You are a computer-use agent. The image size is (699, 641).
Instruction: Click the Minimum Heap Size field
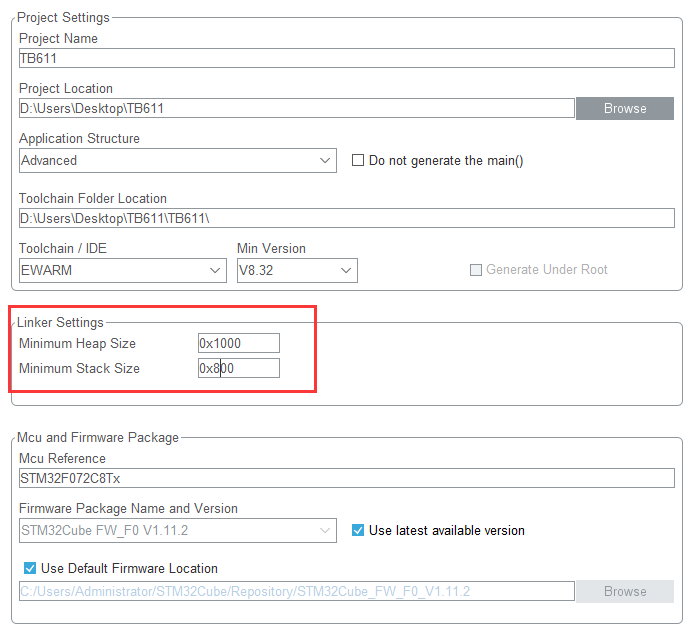point(239,343)
